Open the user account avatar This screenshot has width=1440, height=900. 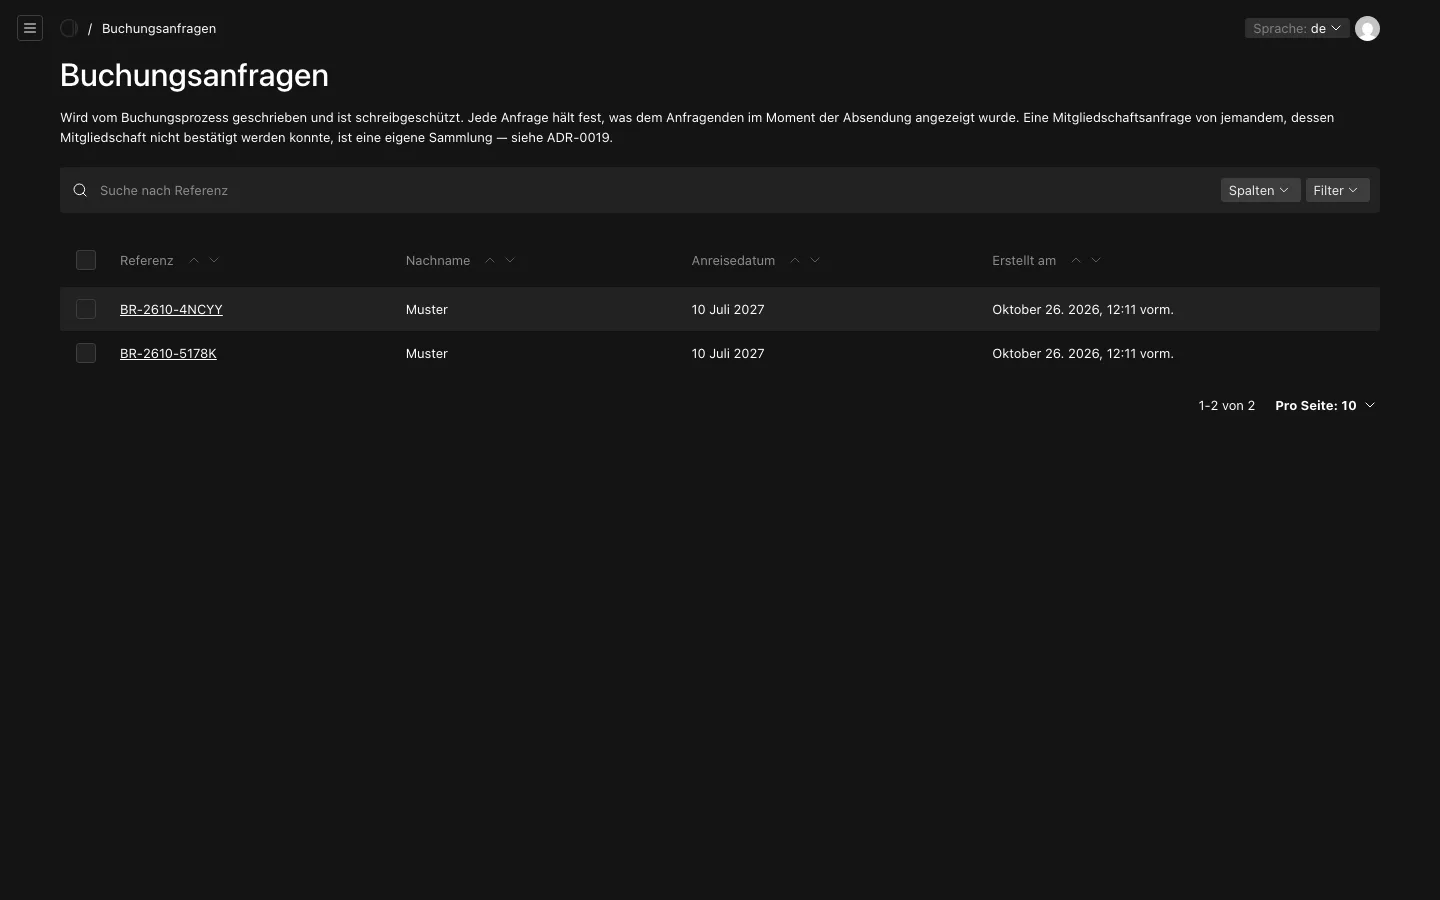(x=1367, y=28)
